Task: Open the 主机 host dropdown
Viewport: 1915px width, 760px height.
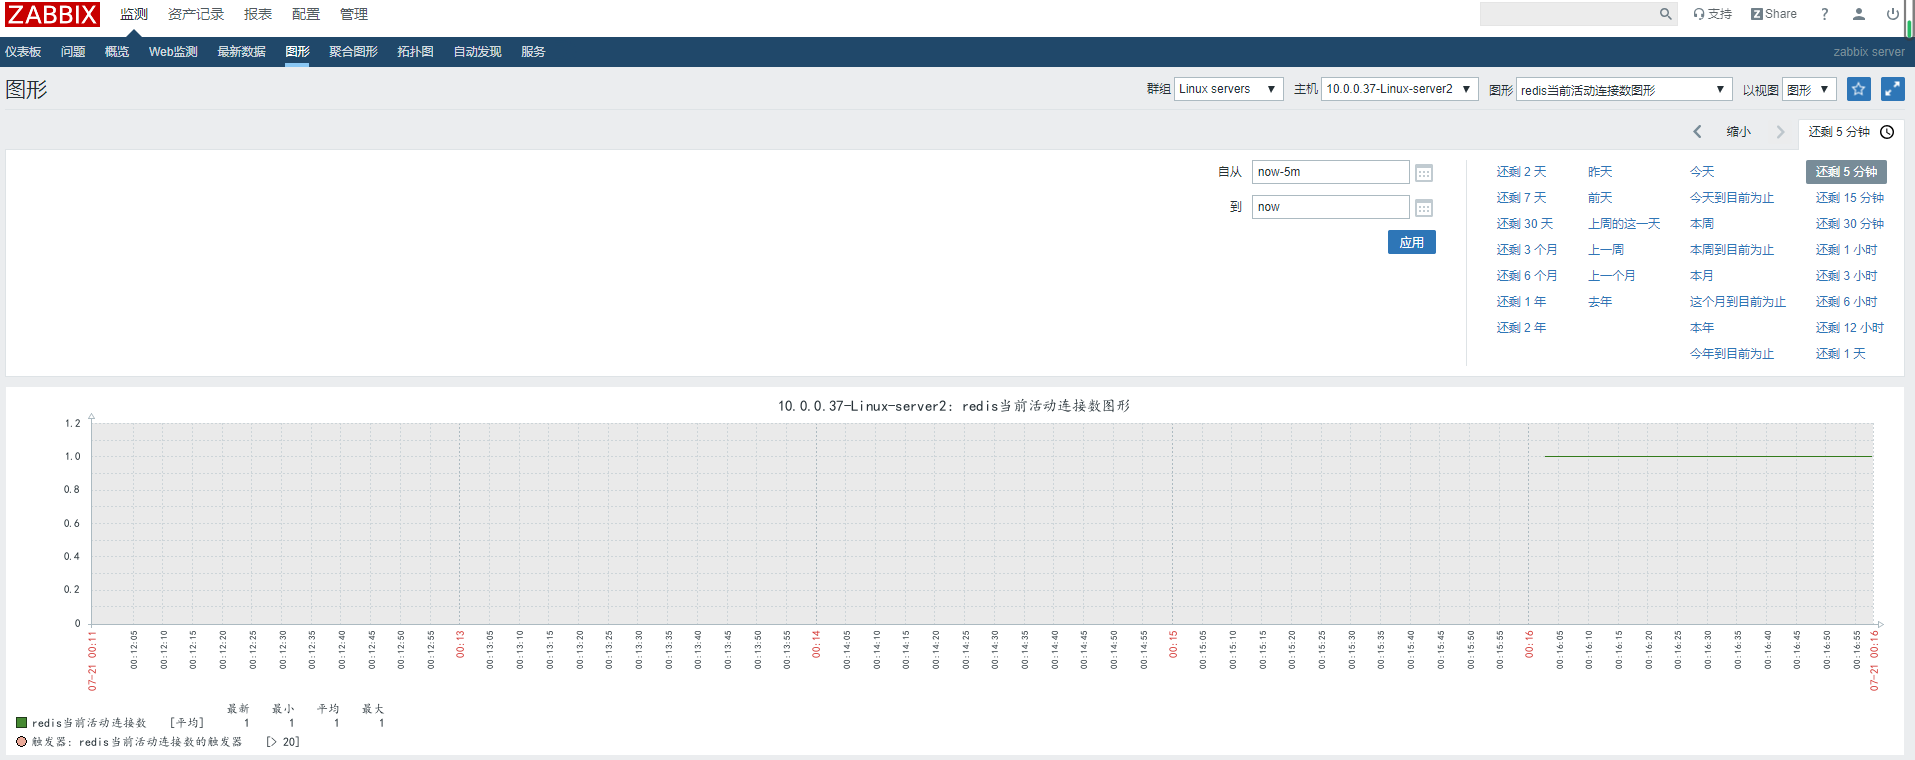Action: coord(1400,89)
